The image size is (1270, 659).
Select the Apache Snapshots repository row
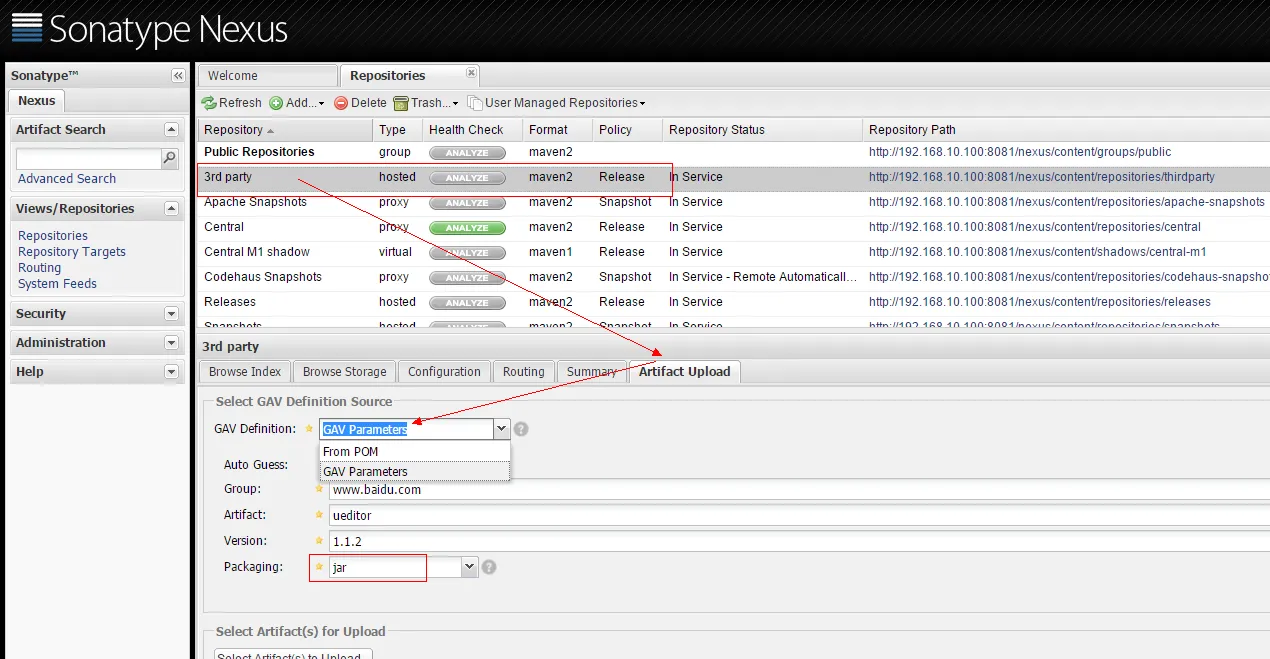point(734,202)
